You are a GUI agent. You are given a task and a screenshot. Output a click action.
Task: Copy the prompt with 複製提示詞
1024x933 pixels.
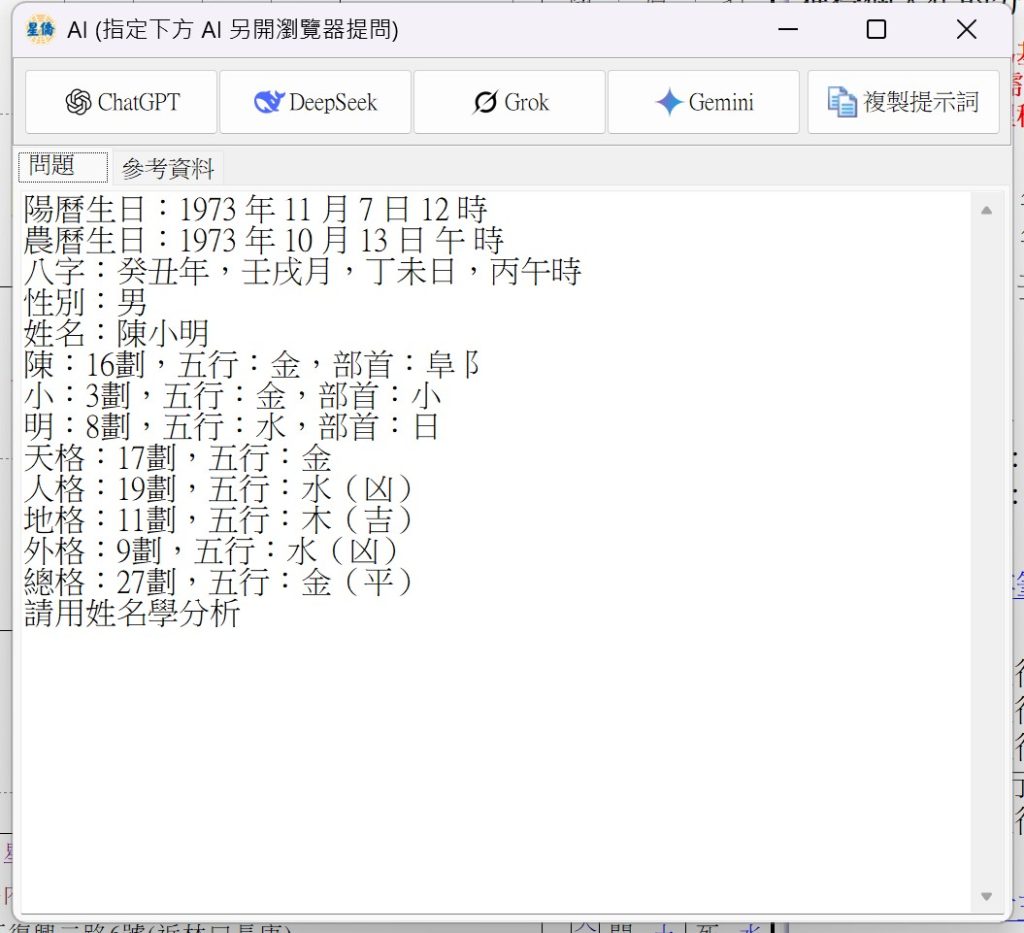(x=903, y=102)
